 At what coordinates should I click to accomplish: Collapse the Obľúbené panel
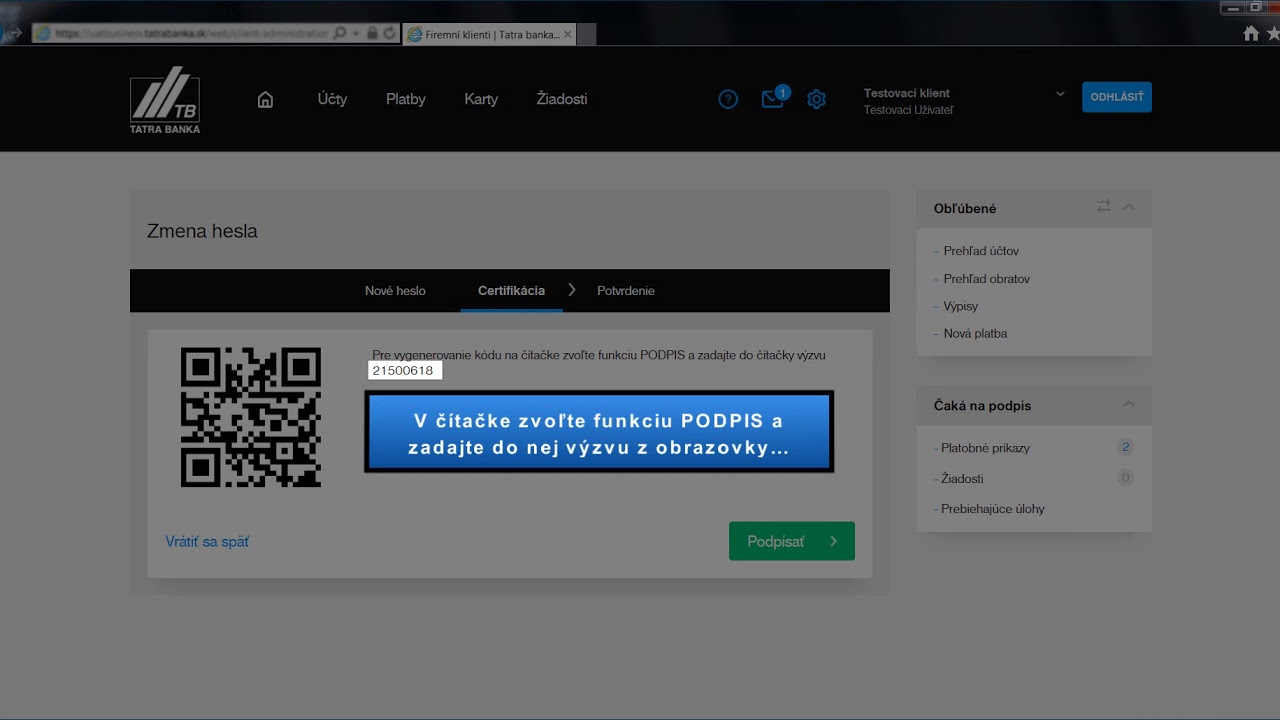pos(1129,206)
